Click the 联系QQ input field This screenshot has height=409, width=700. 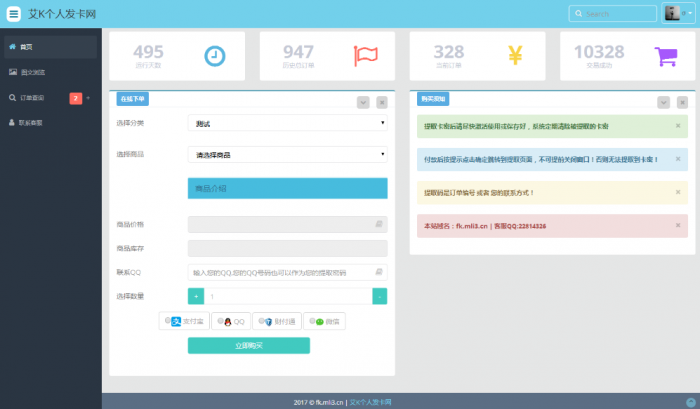[x=280, y=272]
